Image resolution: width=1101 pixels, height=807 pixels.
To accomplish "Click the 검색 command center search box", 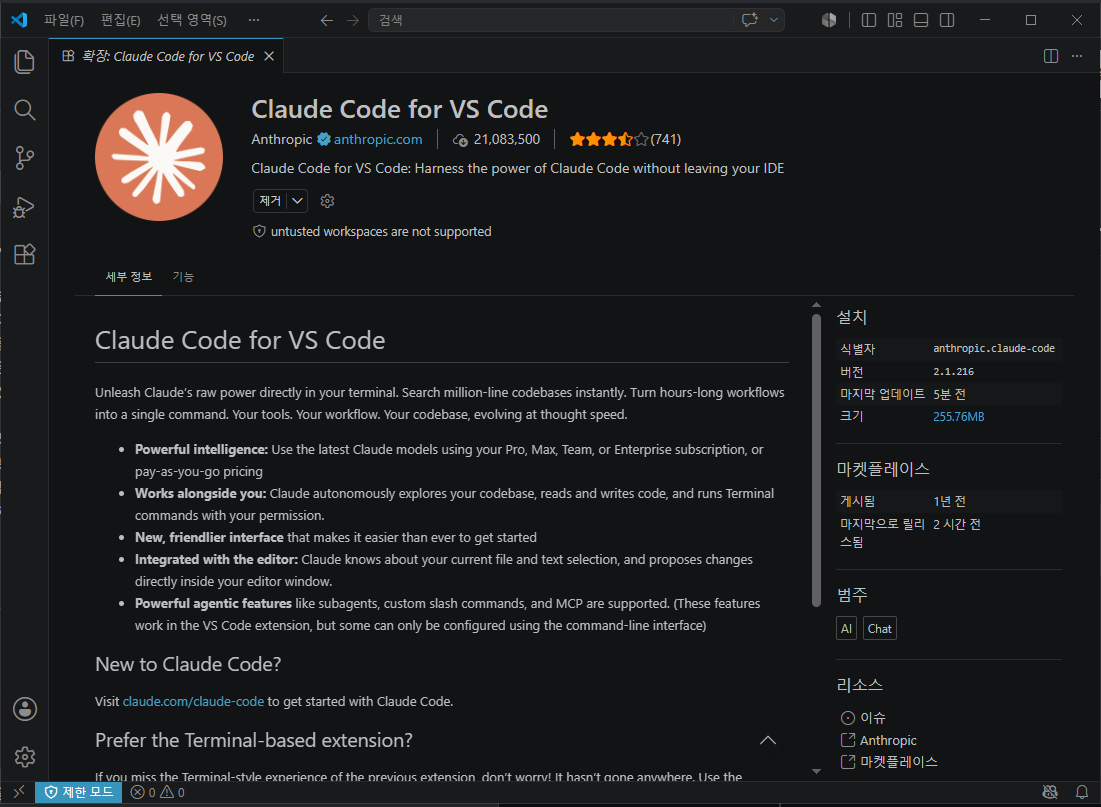I will [551, 20].
